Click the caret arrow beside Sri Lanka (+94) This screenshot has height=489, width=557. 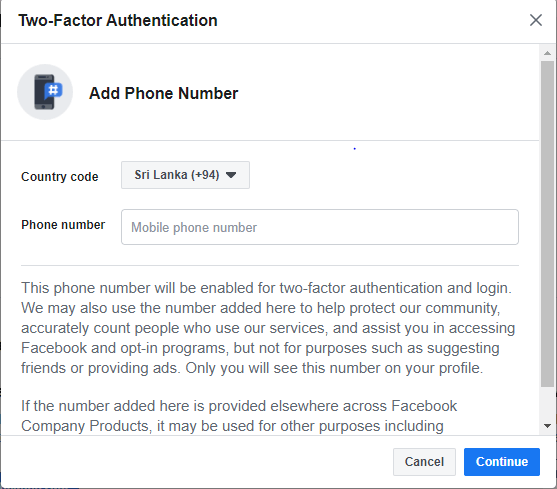tap(231, 175)
